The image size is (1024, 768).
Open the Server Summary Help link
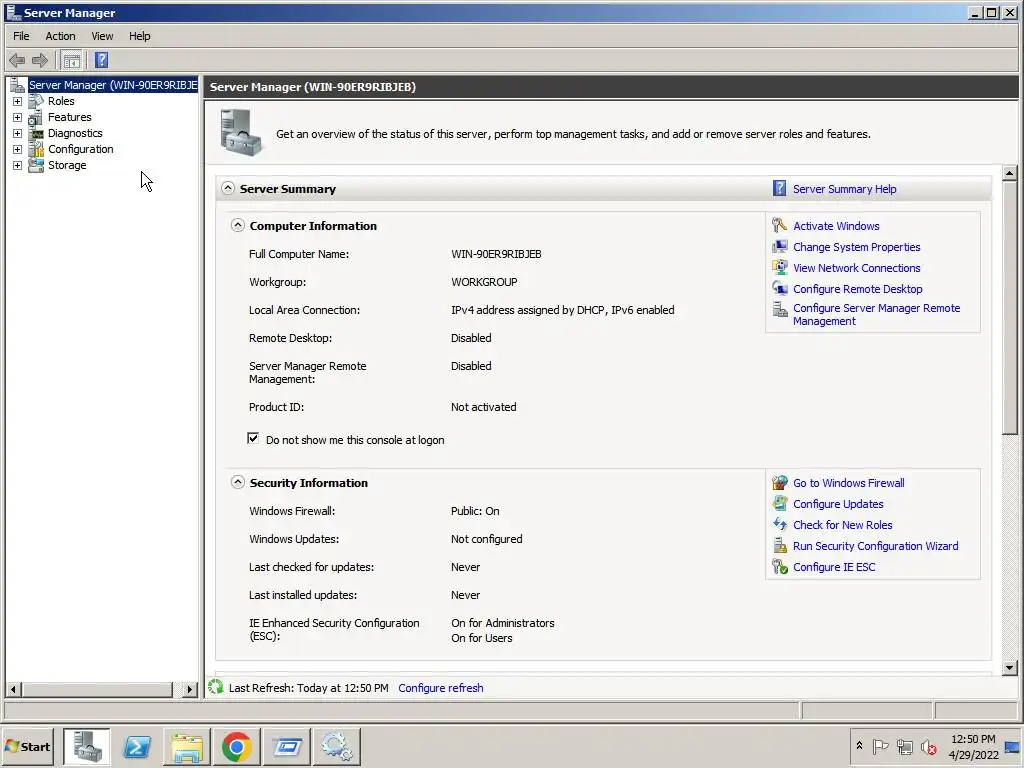[844, 189]
